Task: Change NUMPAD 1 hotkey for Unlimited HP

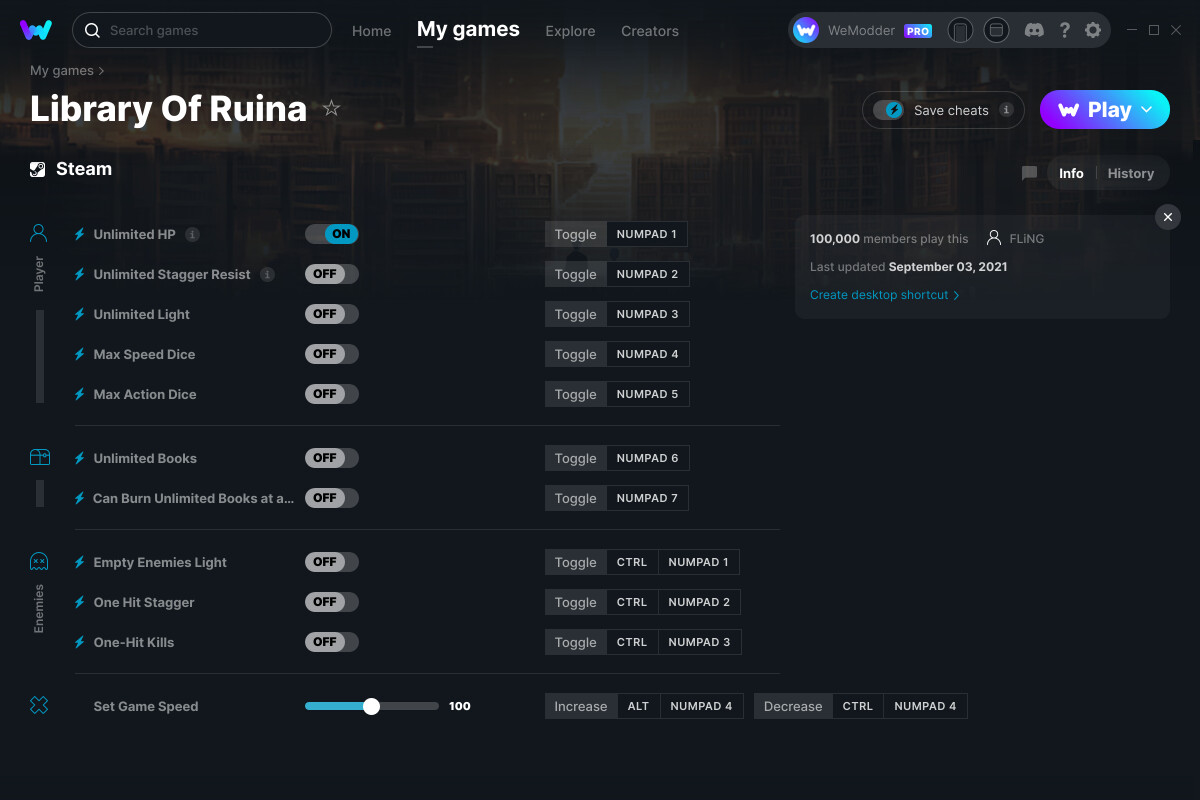Action: (646, 234)
